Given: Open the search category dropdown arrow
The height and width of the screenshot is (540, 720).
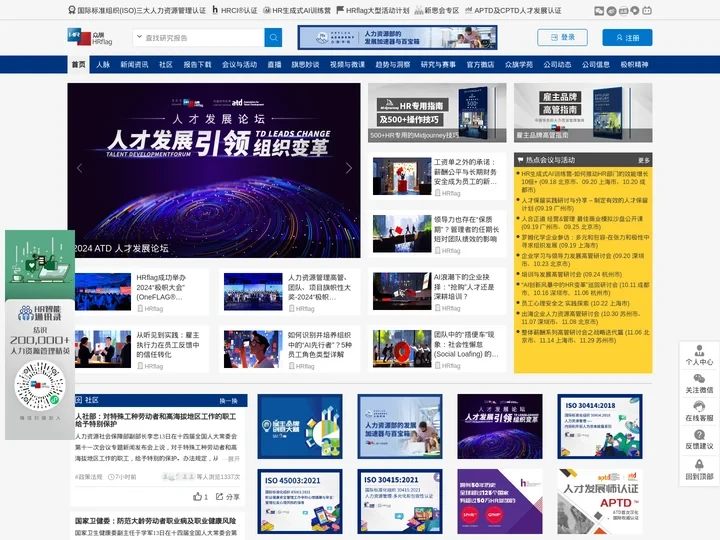Looking at the screenshot, I should [x=139, y=37].
